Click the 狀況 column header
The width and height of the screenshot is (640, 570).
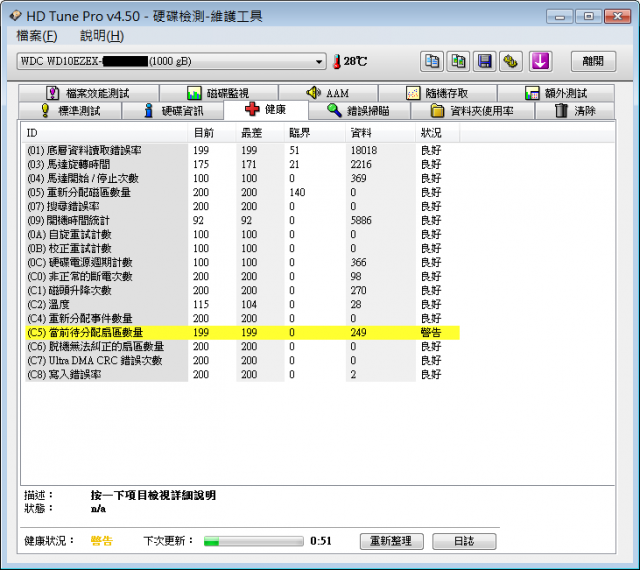pyautogui.click(x=438, y=133)
